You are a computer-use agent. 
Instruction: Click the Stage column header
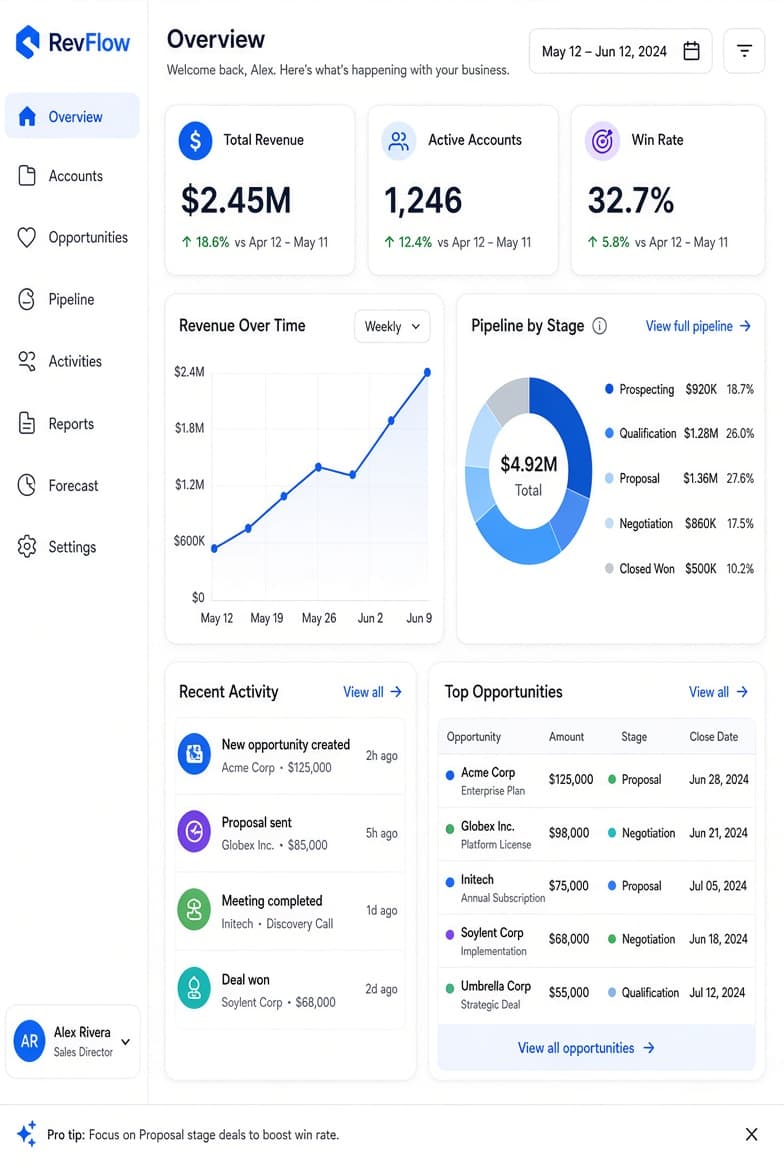click(x=634, y=736)
